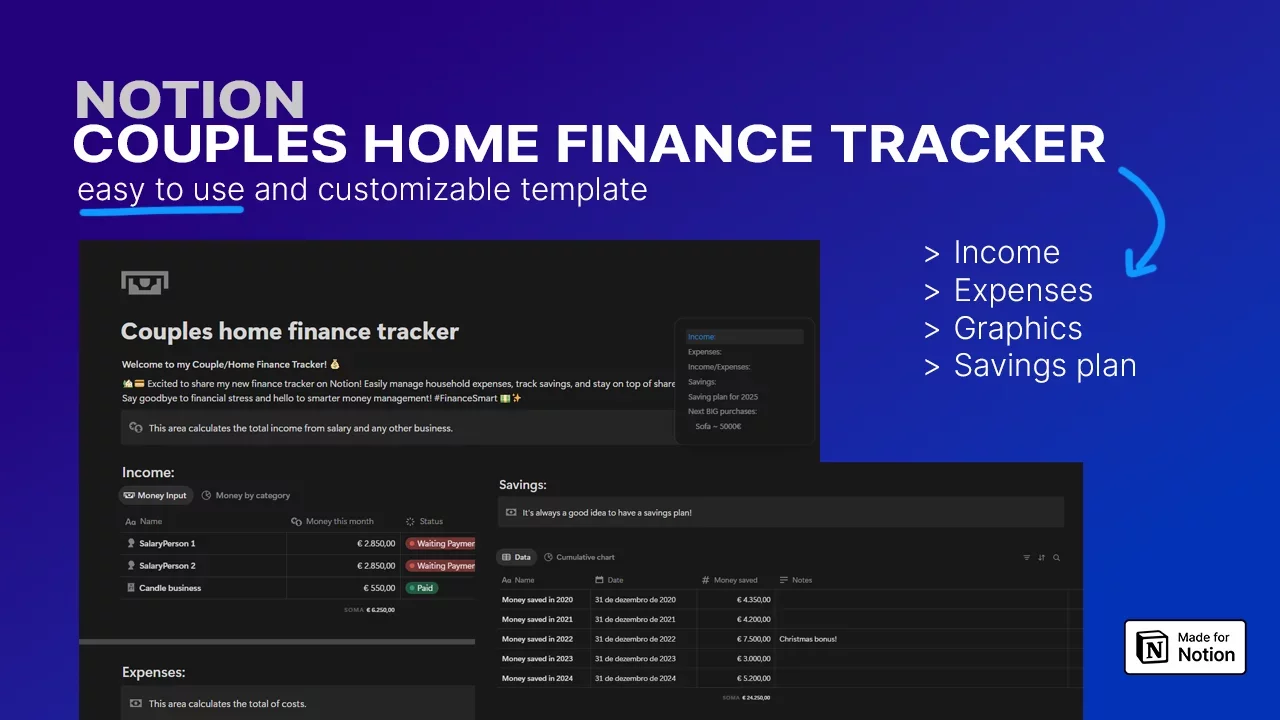Open the filter icon in the Savings table
1280x720 pixels.
click(x=1026, y=558)
